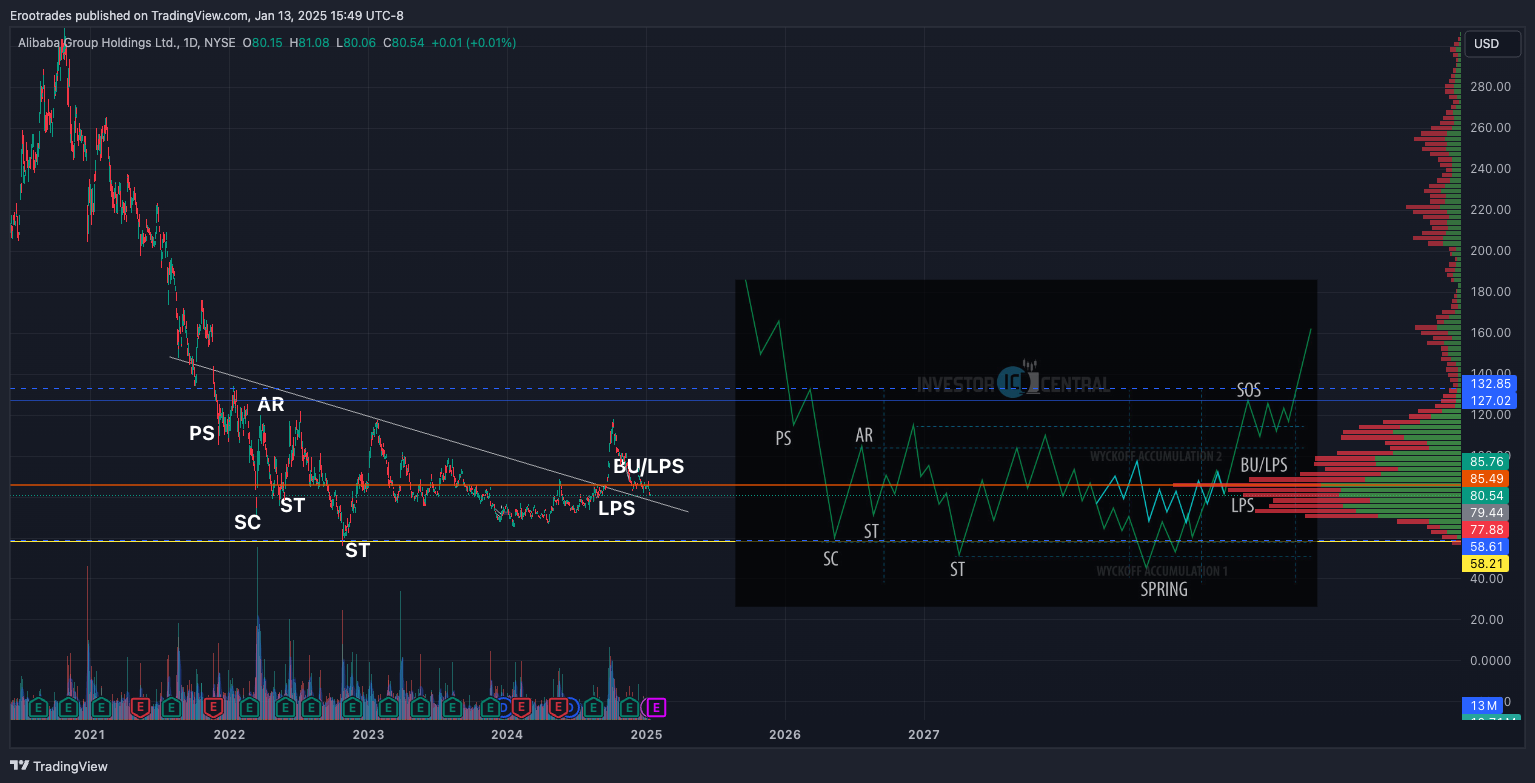Click the 2021 label on the time axis

[x=90, y=735]
